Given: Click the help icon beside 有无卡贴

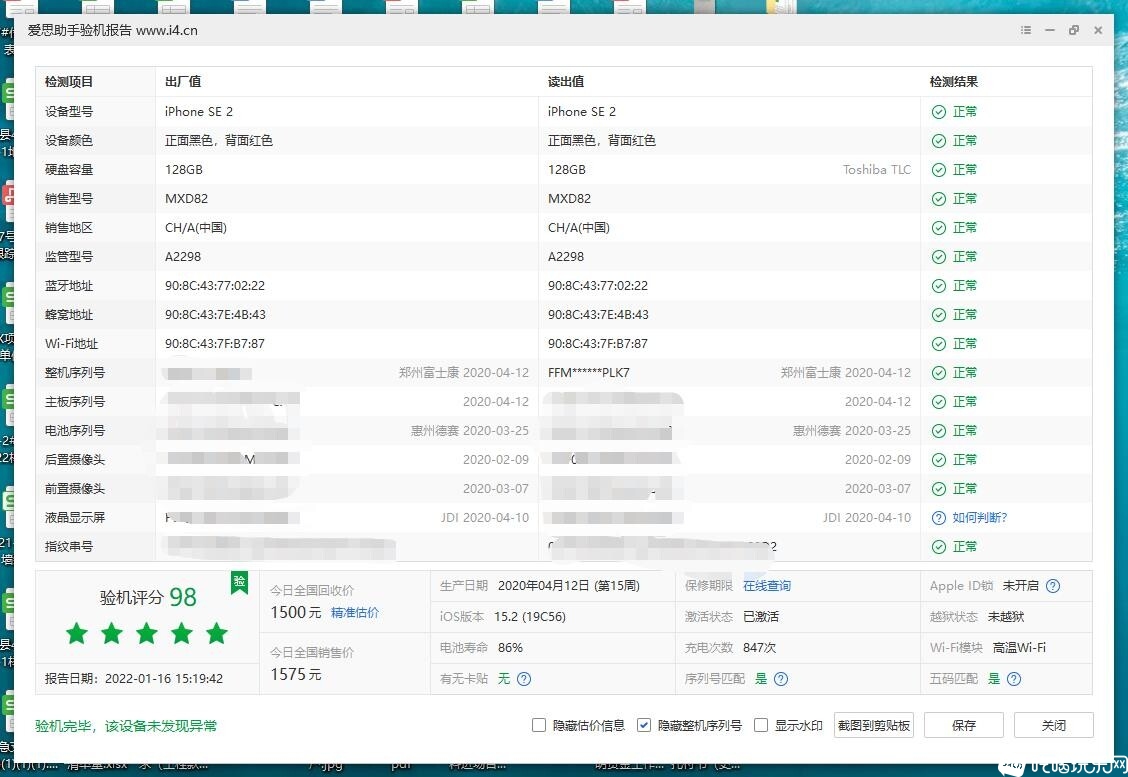Looking at the screenshot, I should 524,678.
